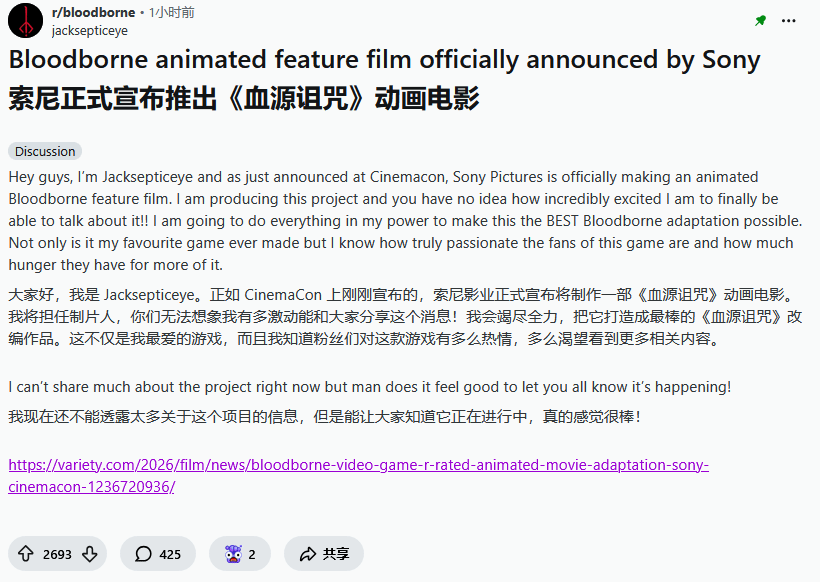The width and height of the screenshot is (820, 582).
Task: Click the award count number 2
Action: tap(252, 554)
